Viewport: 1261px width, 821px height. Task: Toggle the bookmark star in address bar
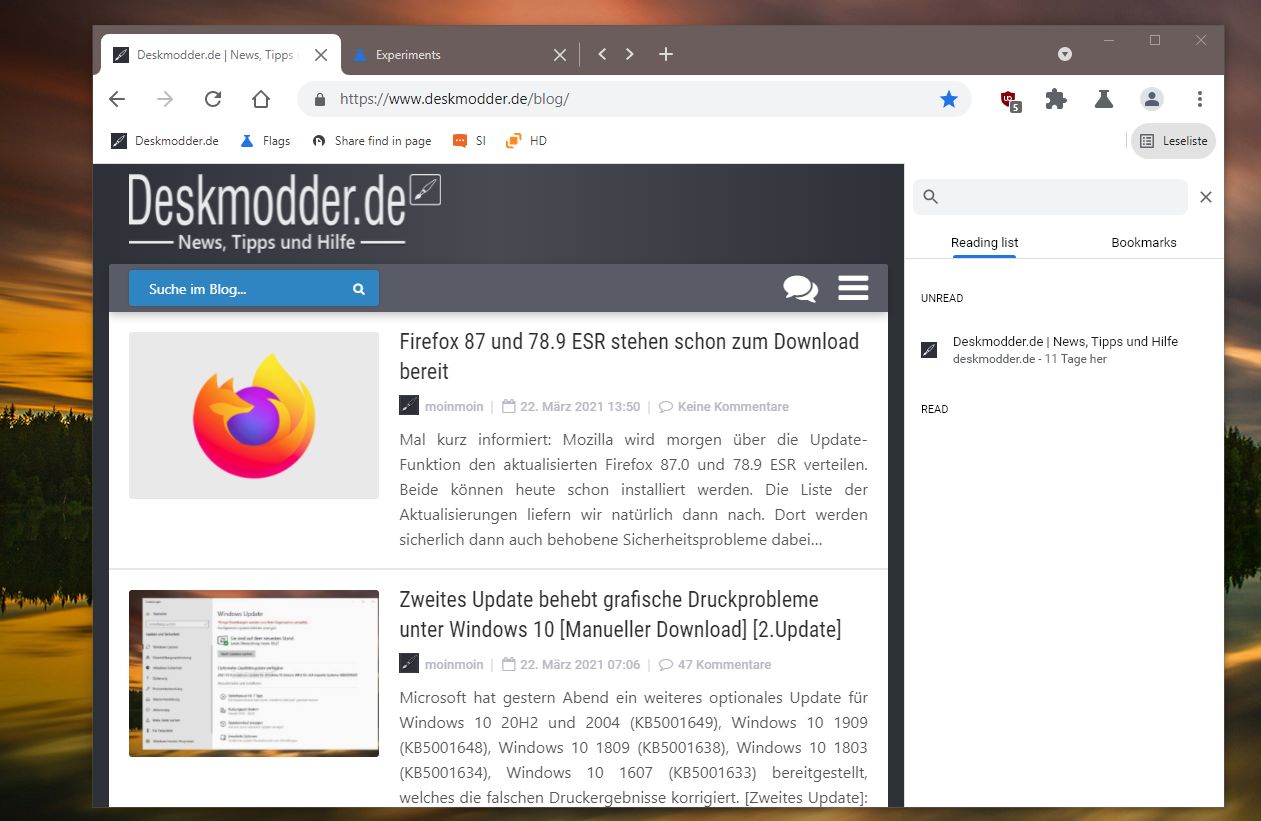(949, 99)
